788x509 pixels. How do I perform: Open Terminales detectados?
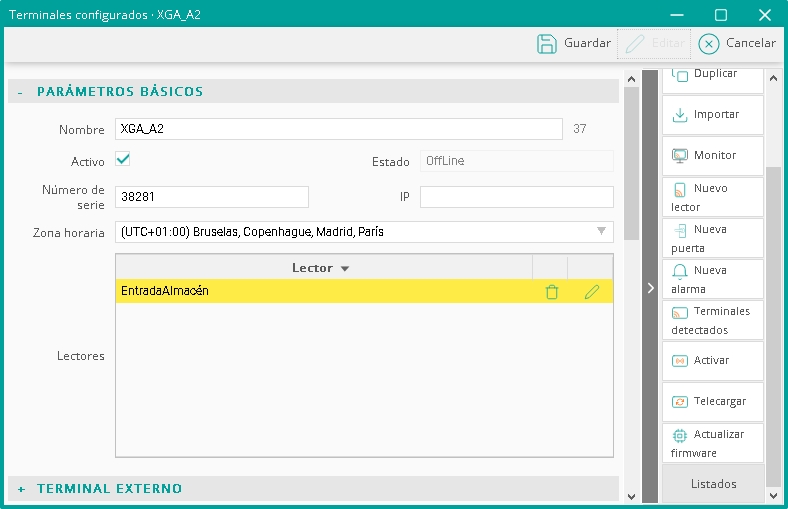coord(712,320)
